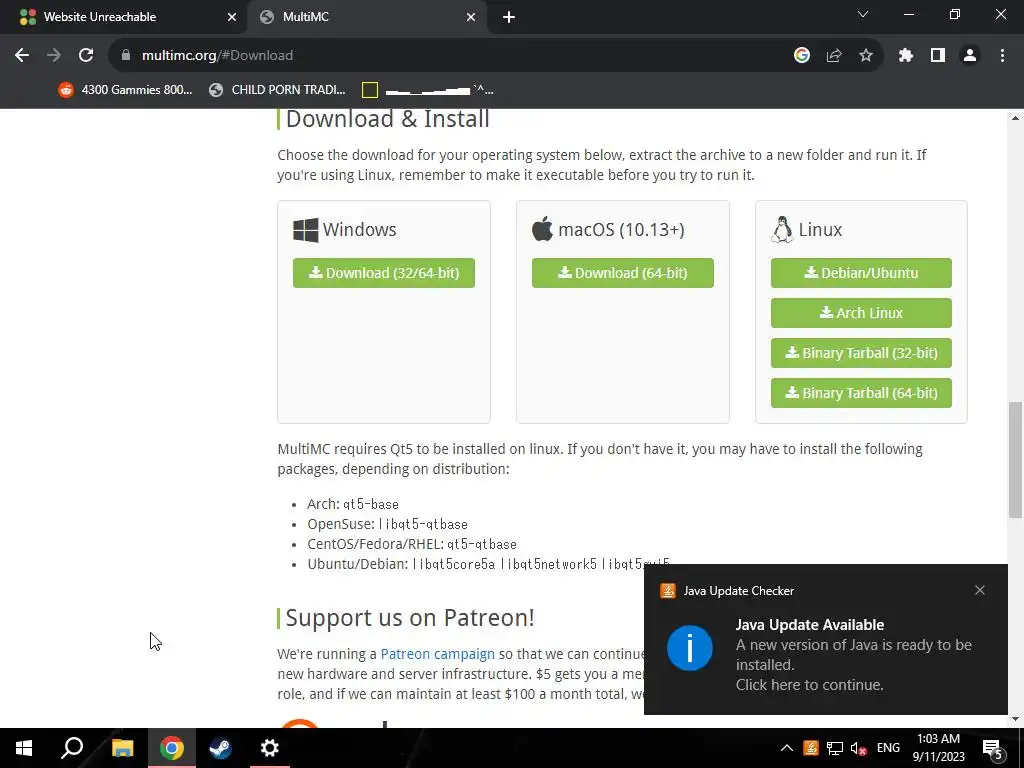Dismiss the Java Update Checker notification

(980, 590)
